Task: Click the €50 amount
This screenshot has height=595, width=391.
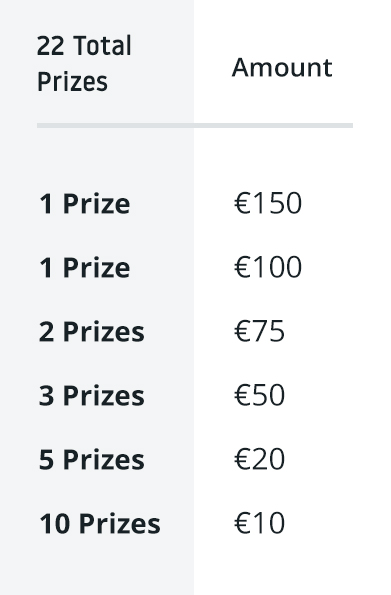Action: [259, 395]
